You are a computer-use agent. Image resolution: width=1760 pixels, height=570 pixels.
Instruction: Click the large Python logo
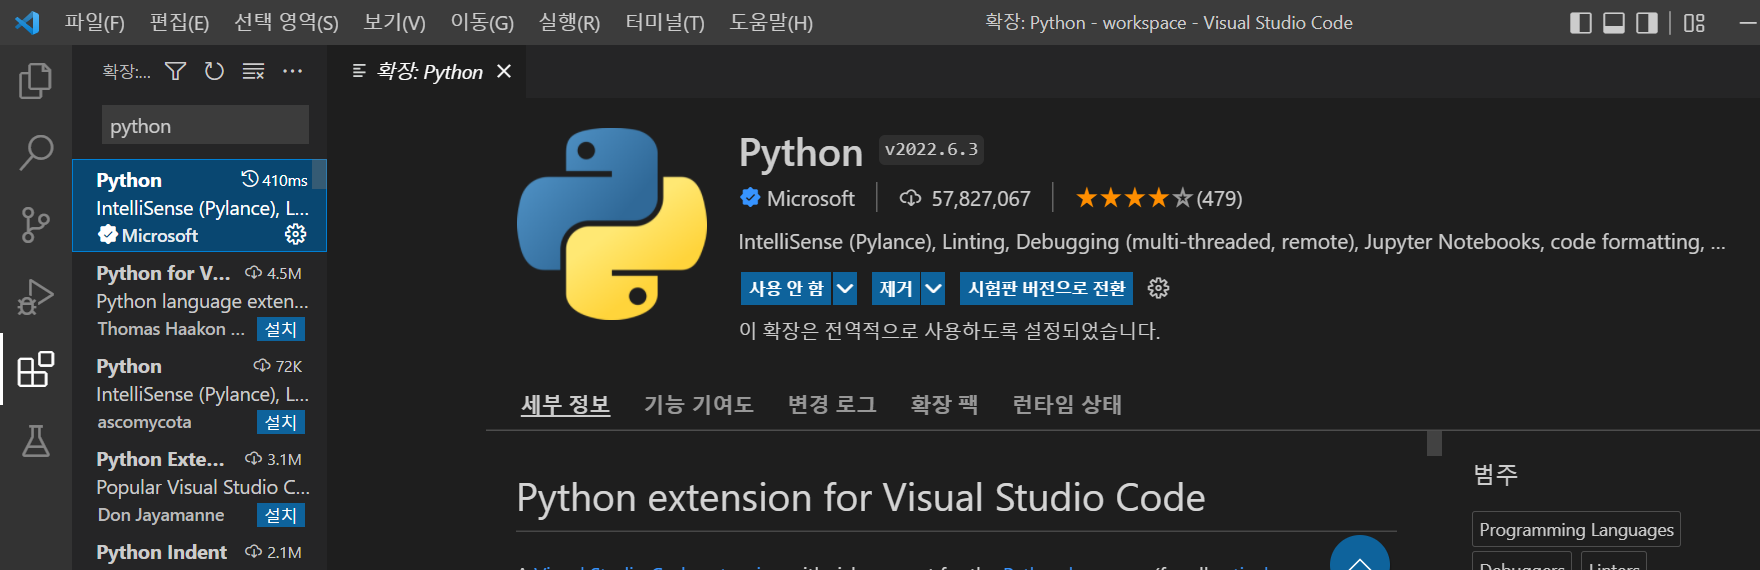tap(612, 224)
